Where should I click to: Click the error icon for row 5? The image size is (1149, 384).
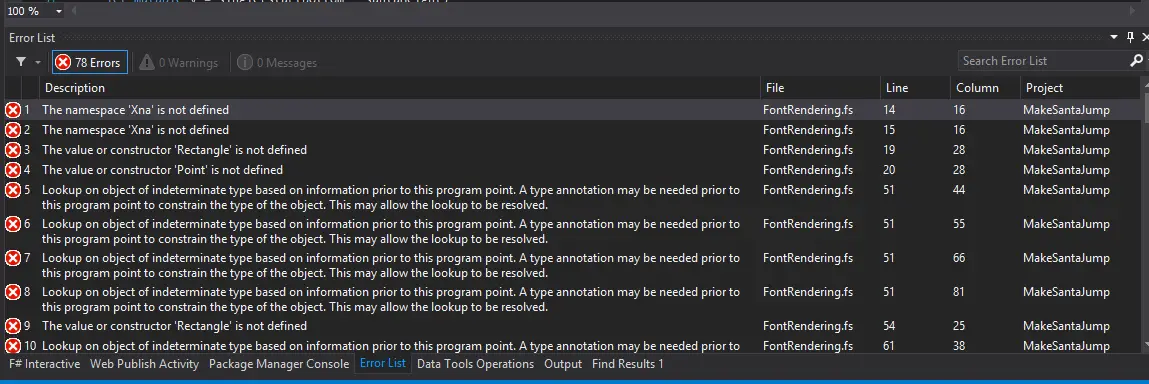pos(13,190)
